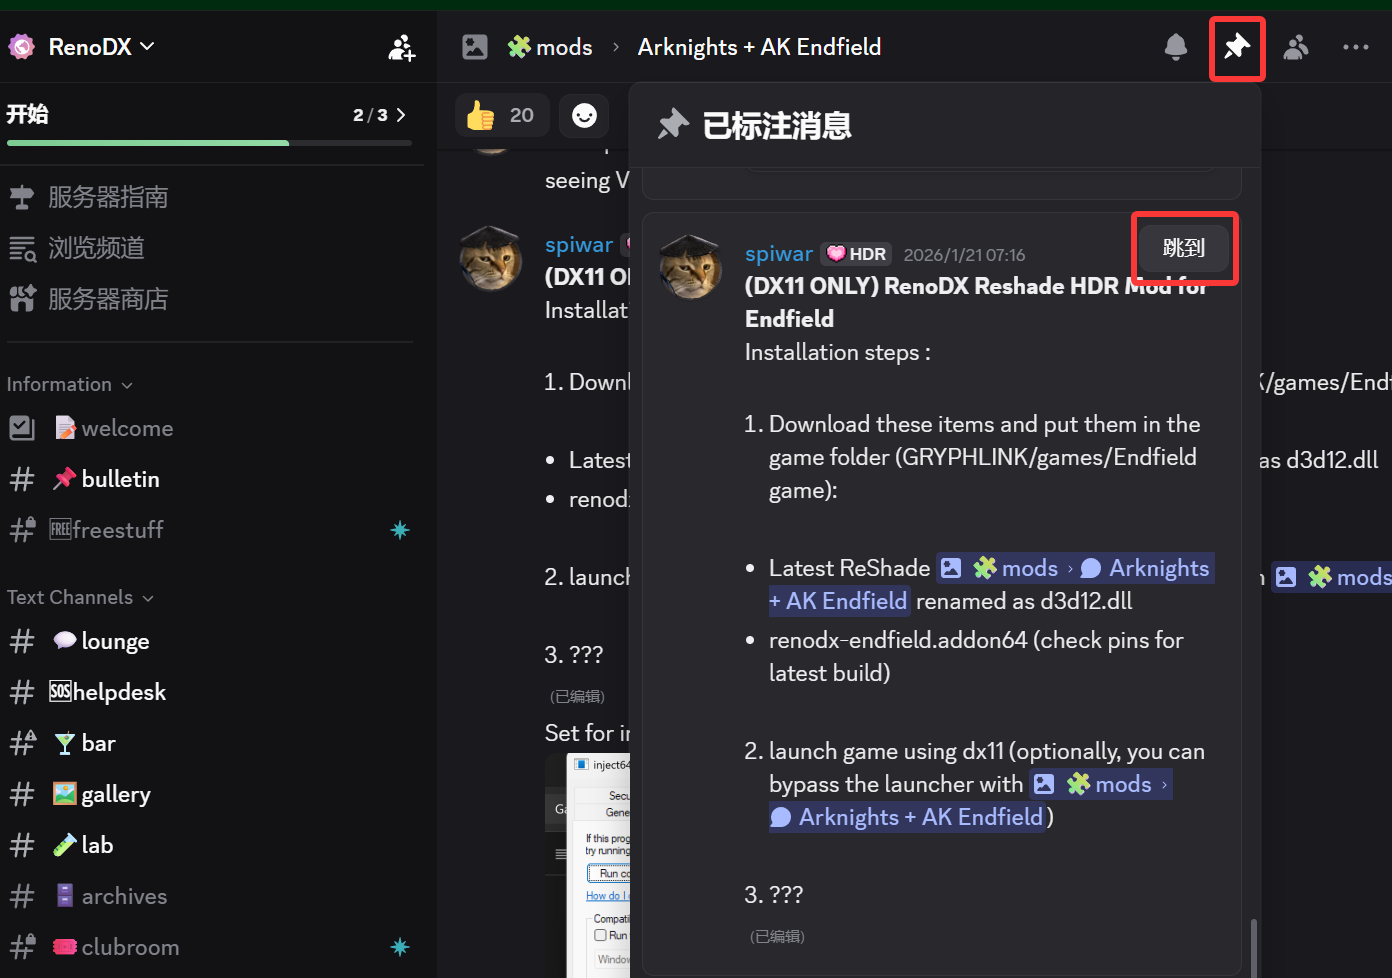Open the 服务器指南 menu item
This screenshot has height=978, width=1392.
point(108,197)
